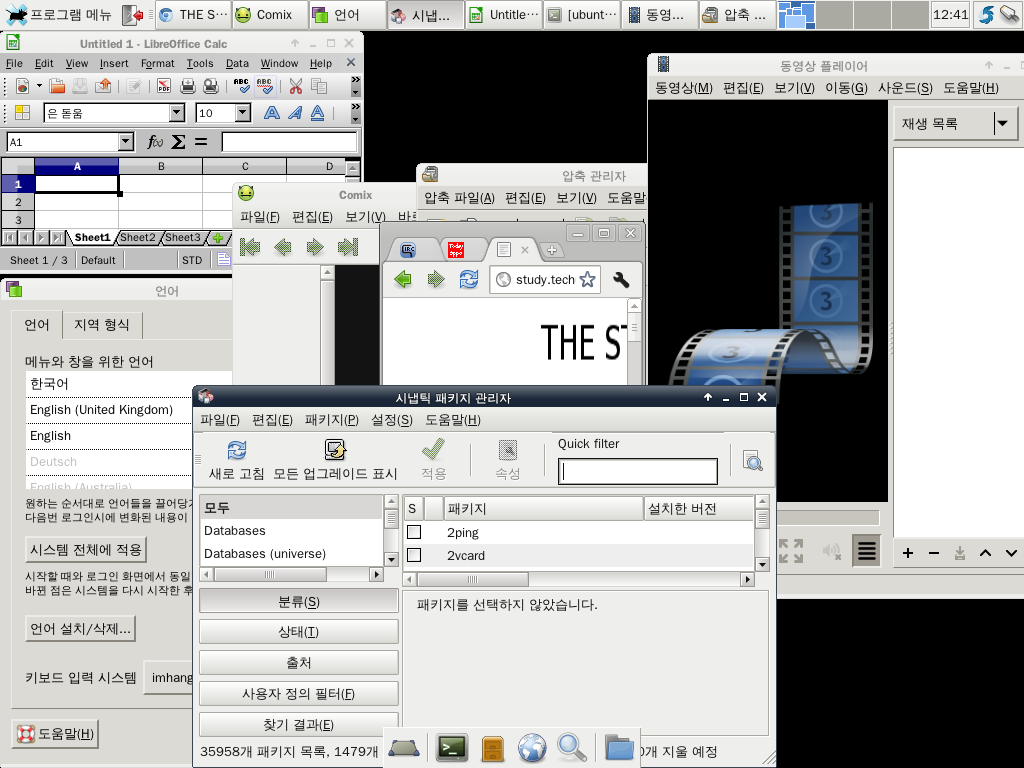Screen dimensions: 1024x768
Task: Add a new sheet with the green plus tab
Action: point(218,238)
